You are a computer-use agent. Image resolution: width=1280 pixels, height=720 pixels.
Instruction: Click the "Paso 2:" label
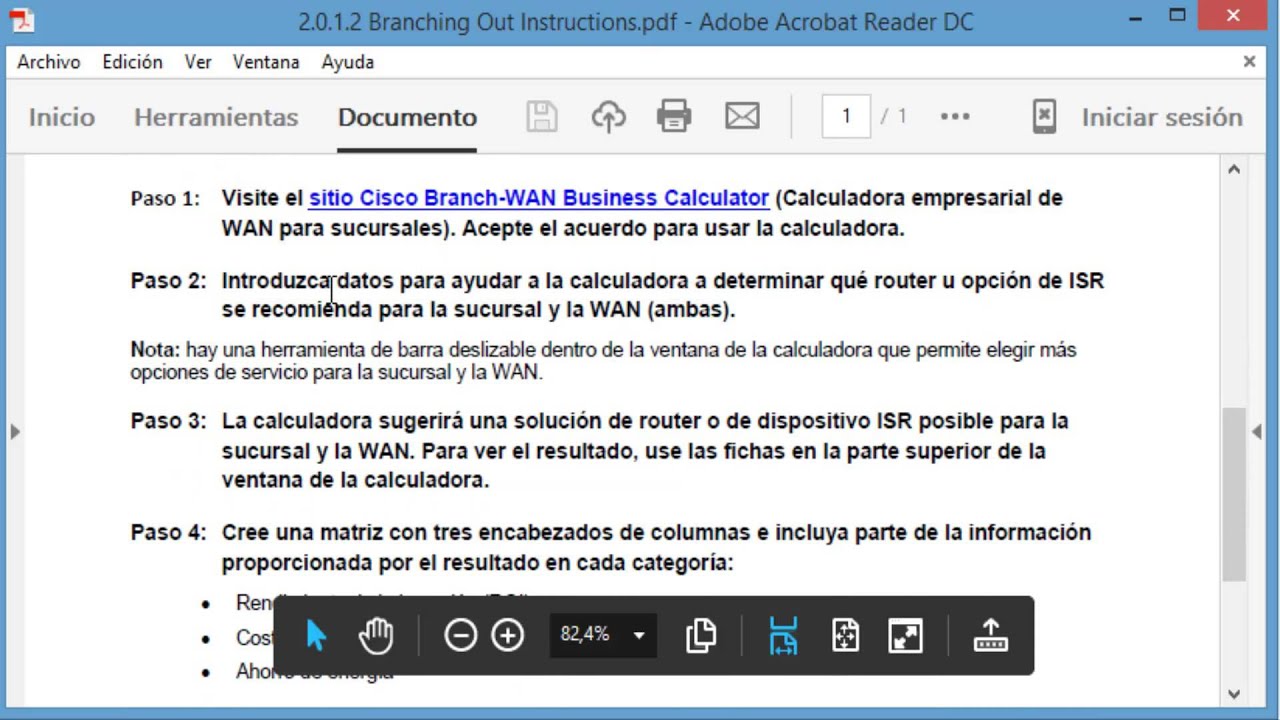(x=168, y=281)
